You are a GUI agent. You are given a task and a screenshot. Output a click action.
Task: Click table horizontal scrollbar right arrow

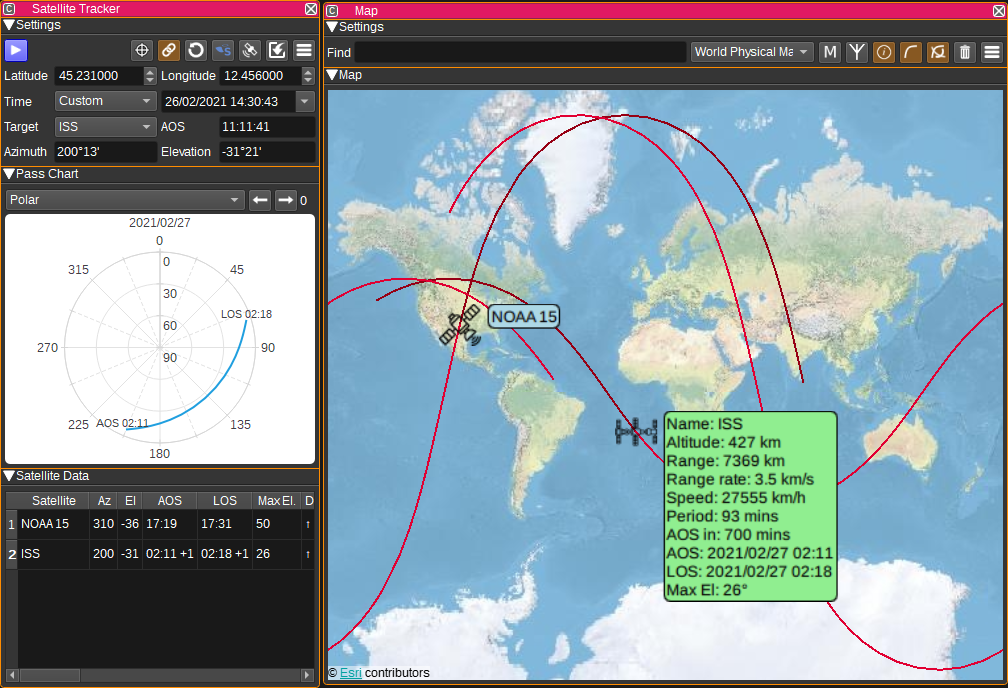point(307,675)
